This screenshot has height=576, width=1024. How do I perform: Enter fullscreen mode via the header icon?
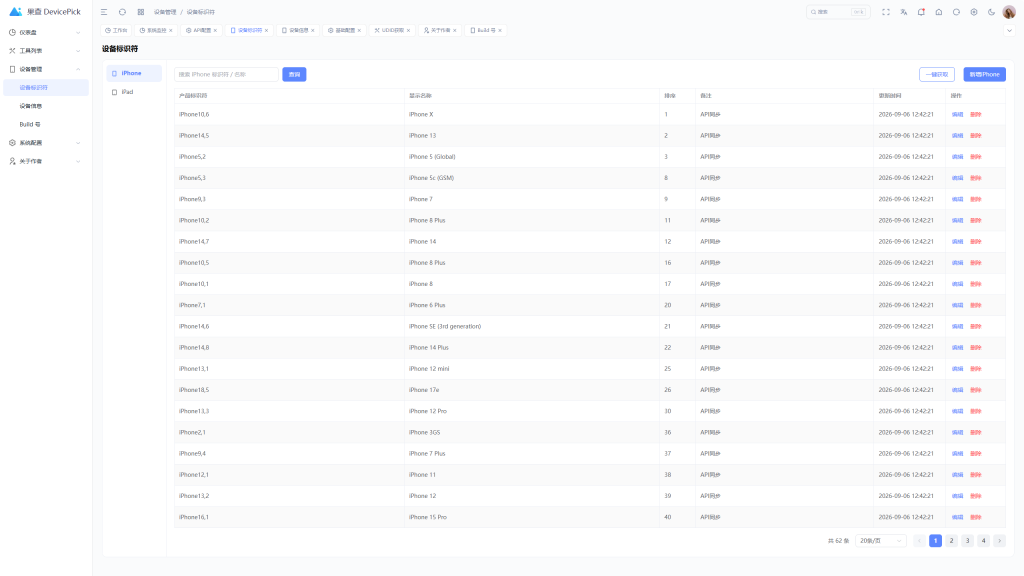886,12
